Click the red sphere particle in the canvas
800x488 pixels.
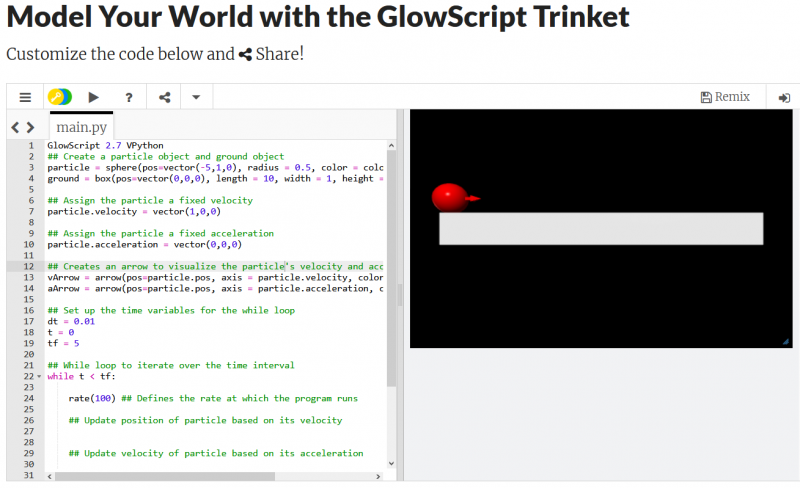coord(449,197)
